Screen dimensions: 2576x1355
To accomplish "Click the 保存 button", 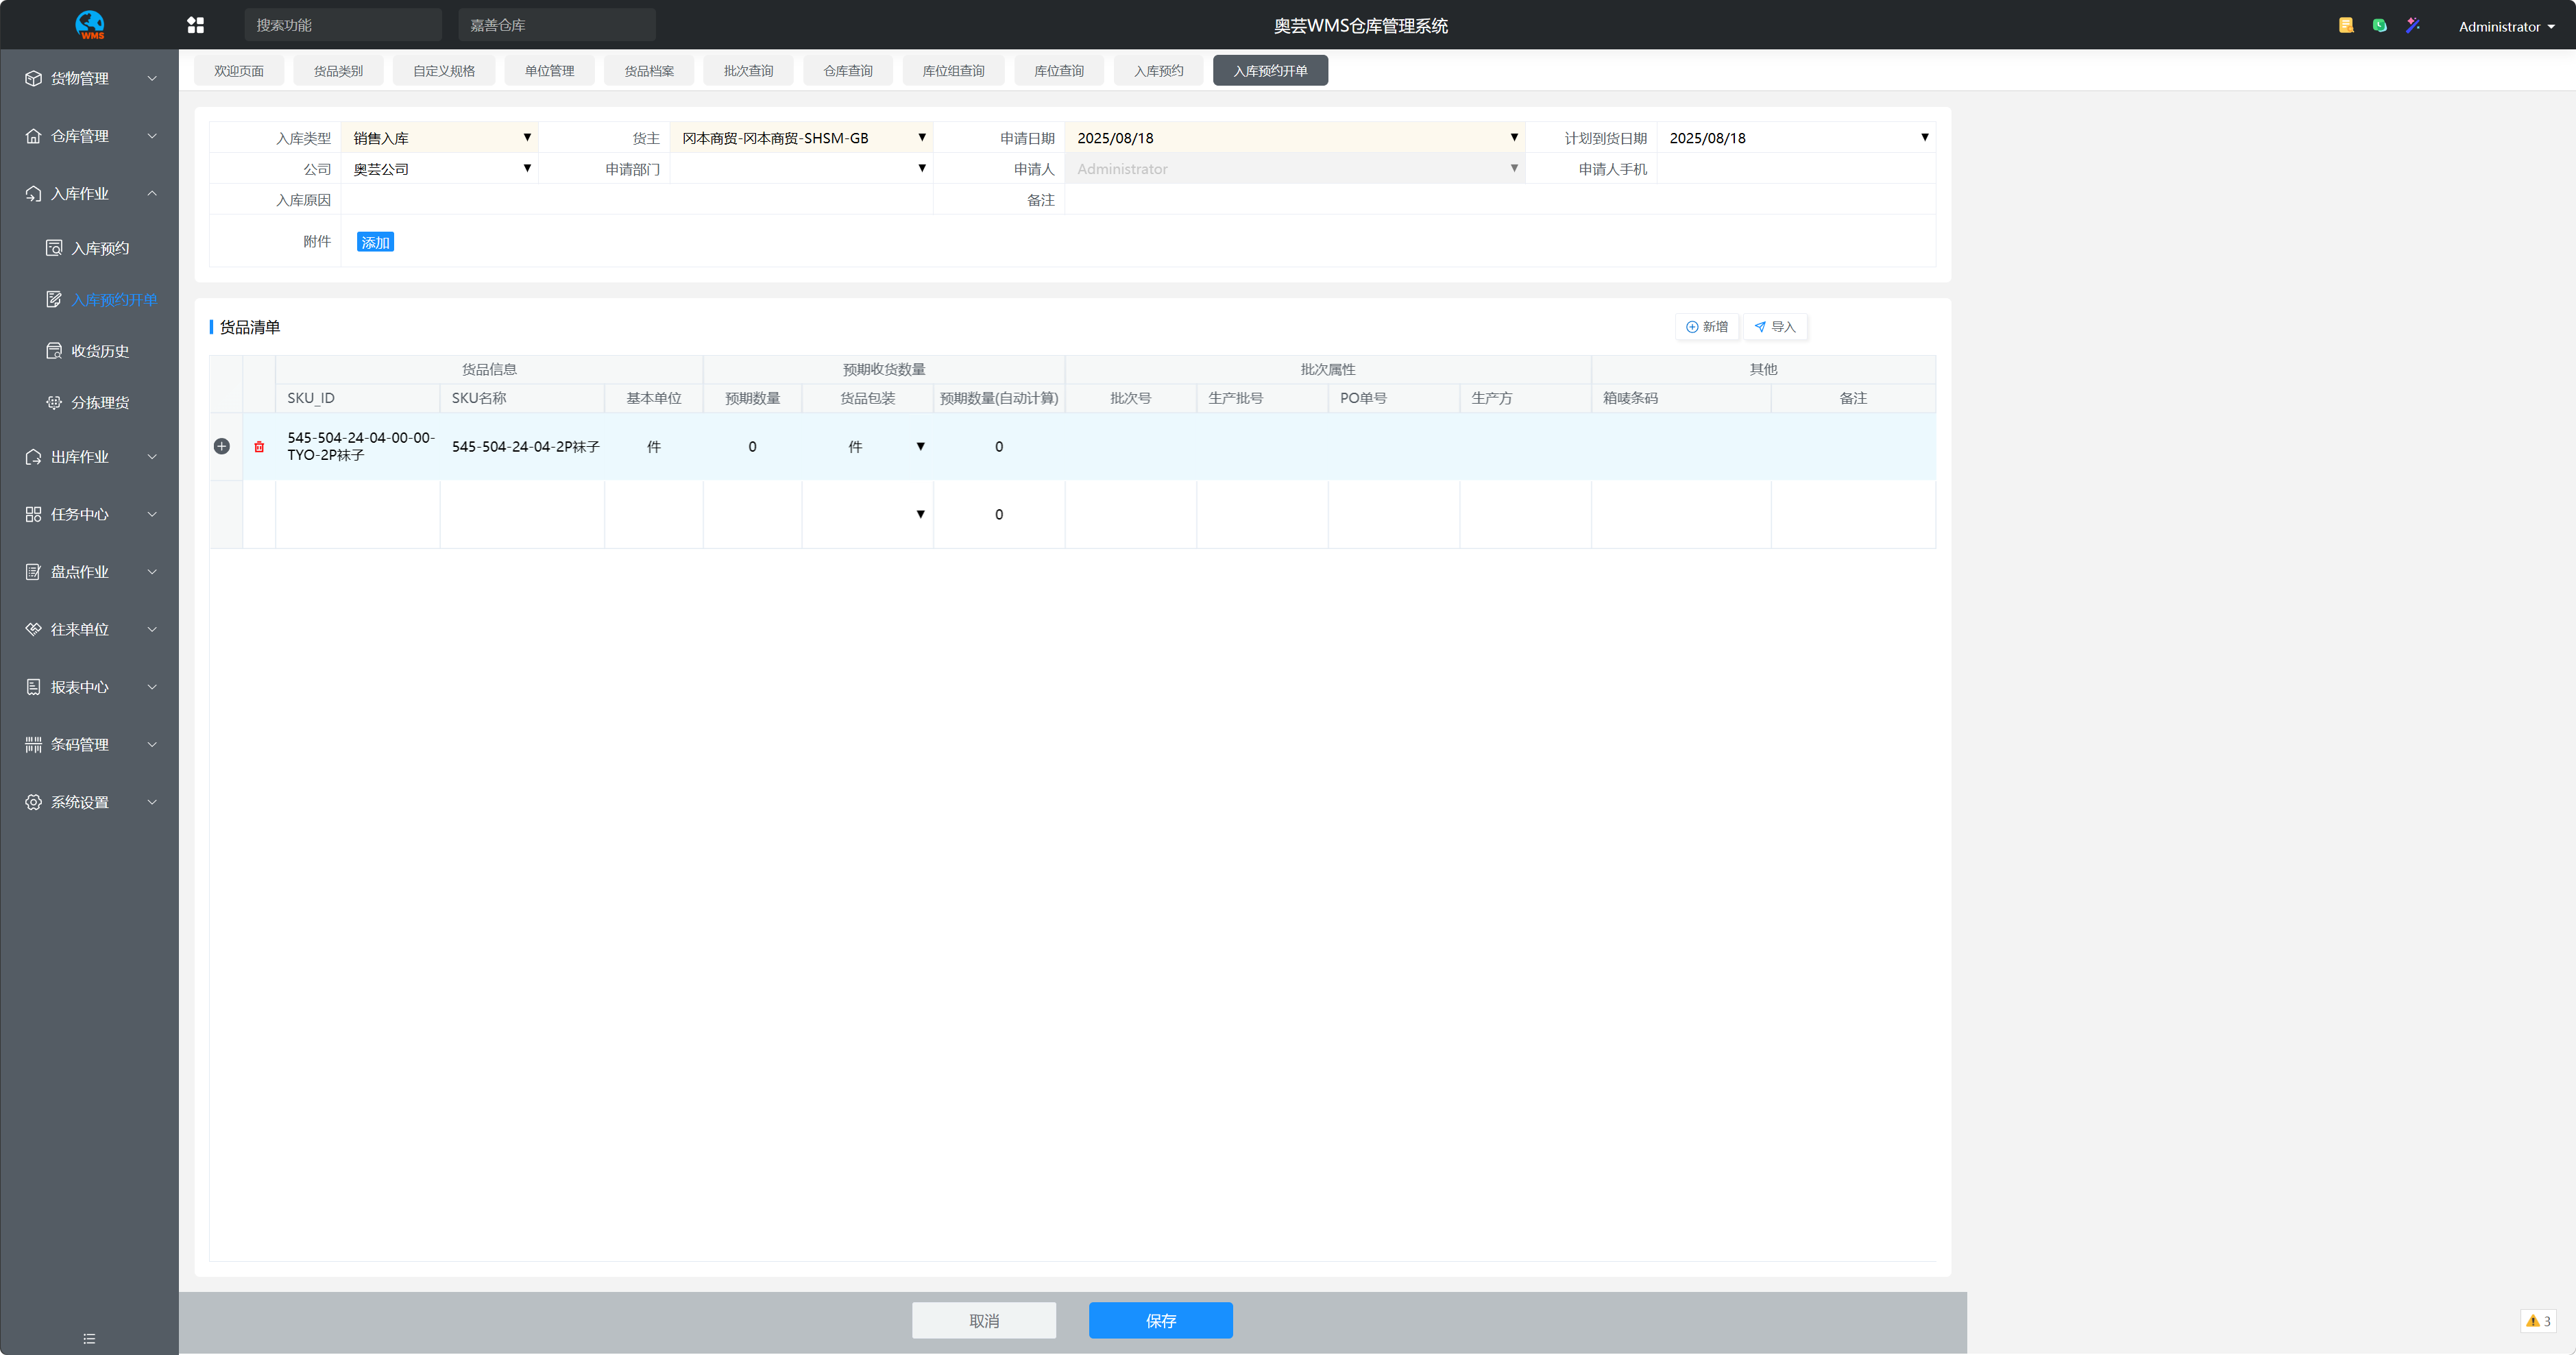I will (x=1160, y=1320).
